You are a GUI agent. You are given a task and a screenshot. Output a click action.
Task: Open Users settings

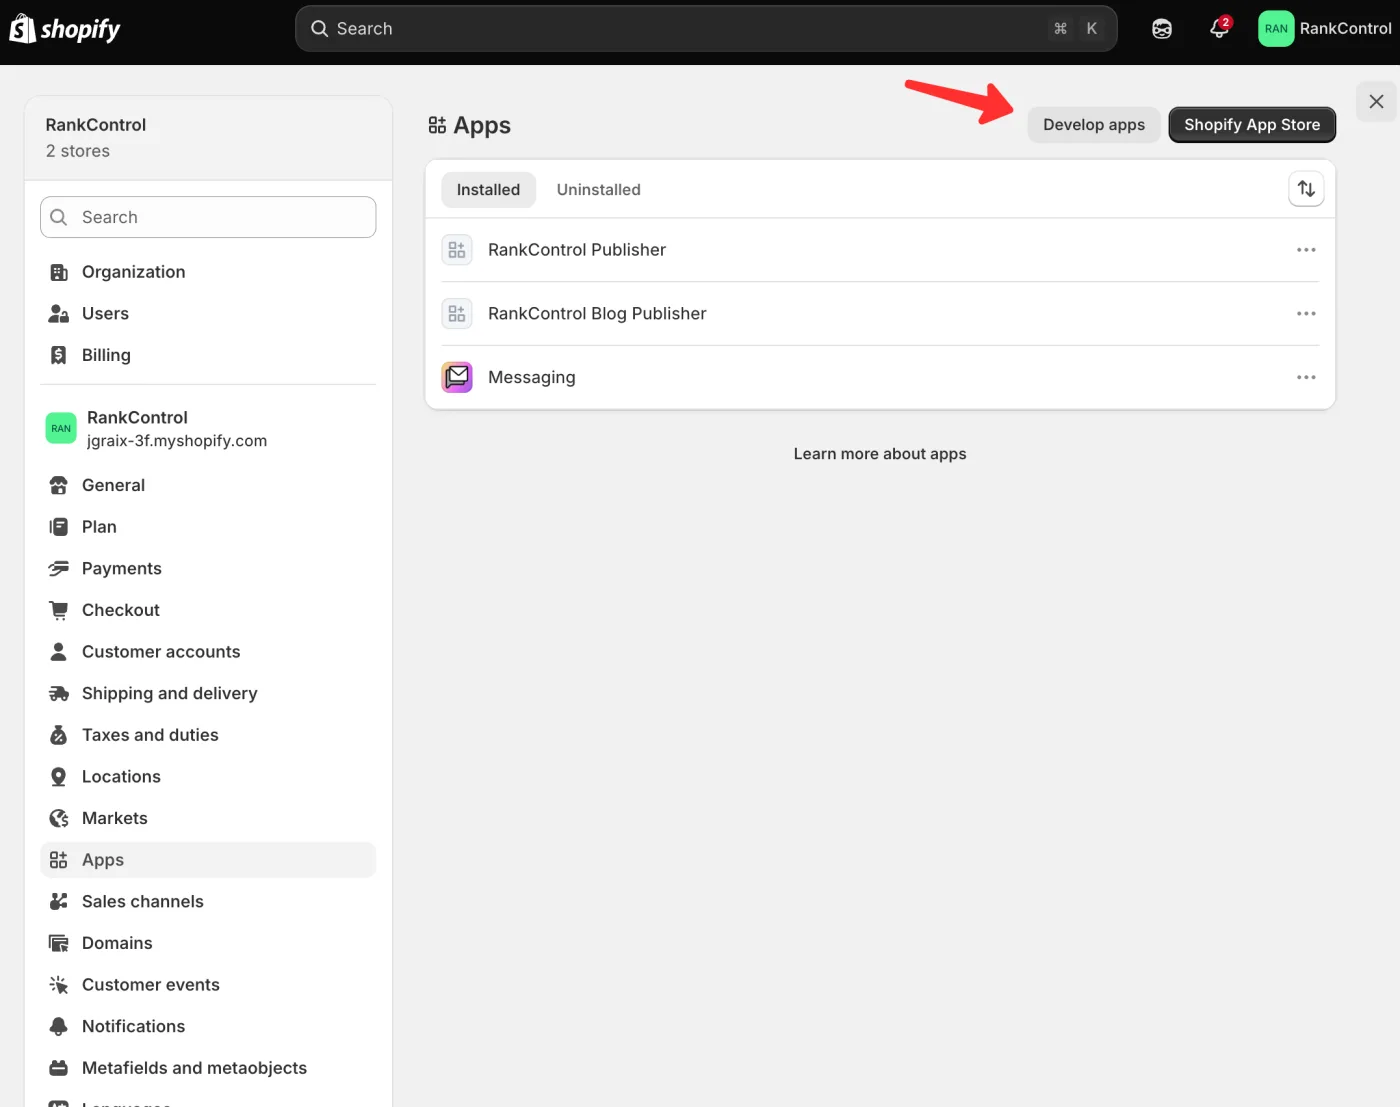pyautogui.click(x=208, y=314)
